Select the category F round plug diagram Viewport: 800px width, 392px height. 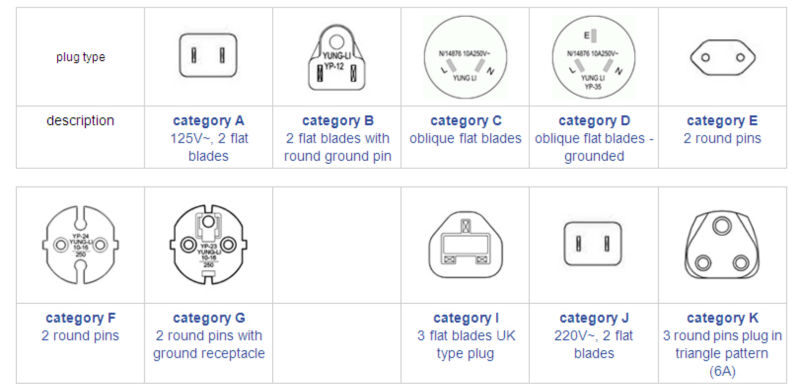[80, 245]
